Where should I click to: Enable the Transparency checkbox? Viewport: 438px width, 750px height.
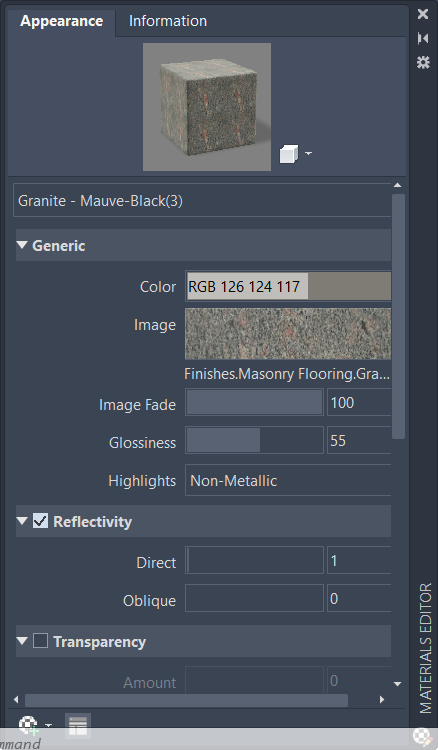pyautogui.click(x=40, y=641)
